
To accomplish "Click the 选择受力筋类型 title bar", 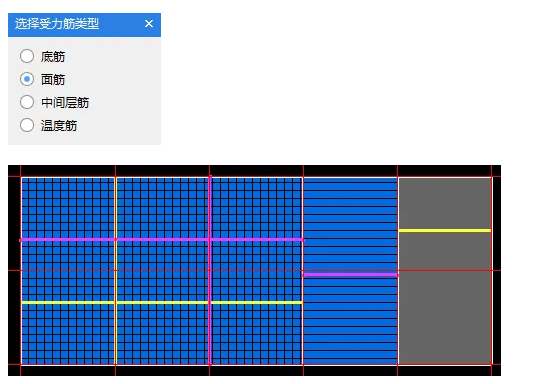I will coord(84,25).
